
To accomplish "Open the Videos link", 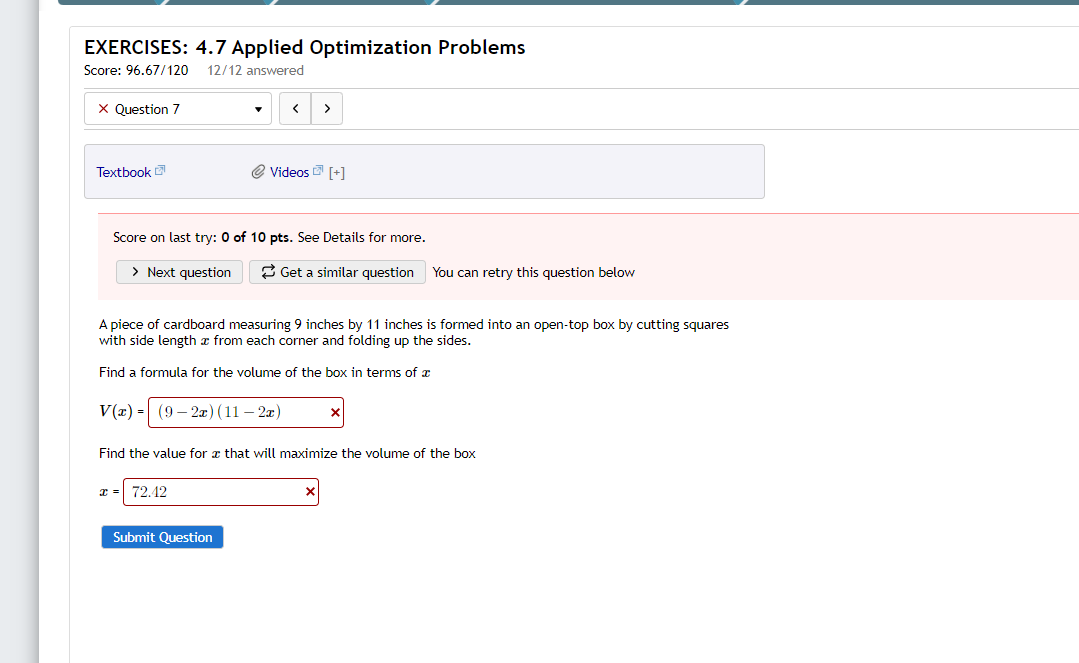I will tap(288, 171).
